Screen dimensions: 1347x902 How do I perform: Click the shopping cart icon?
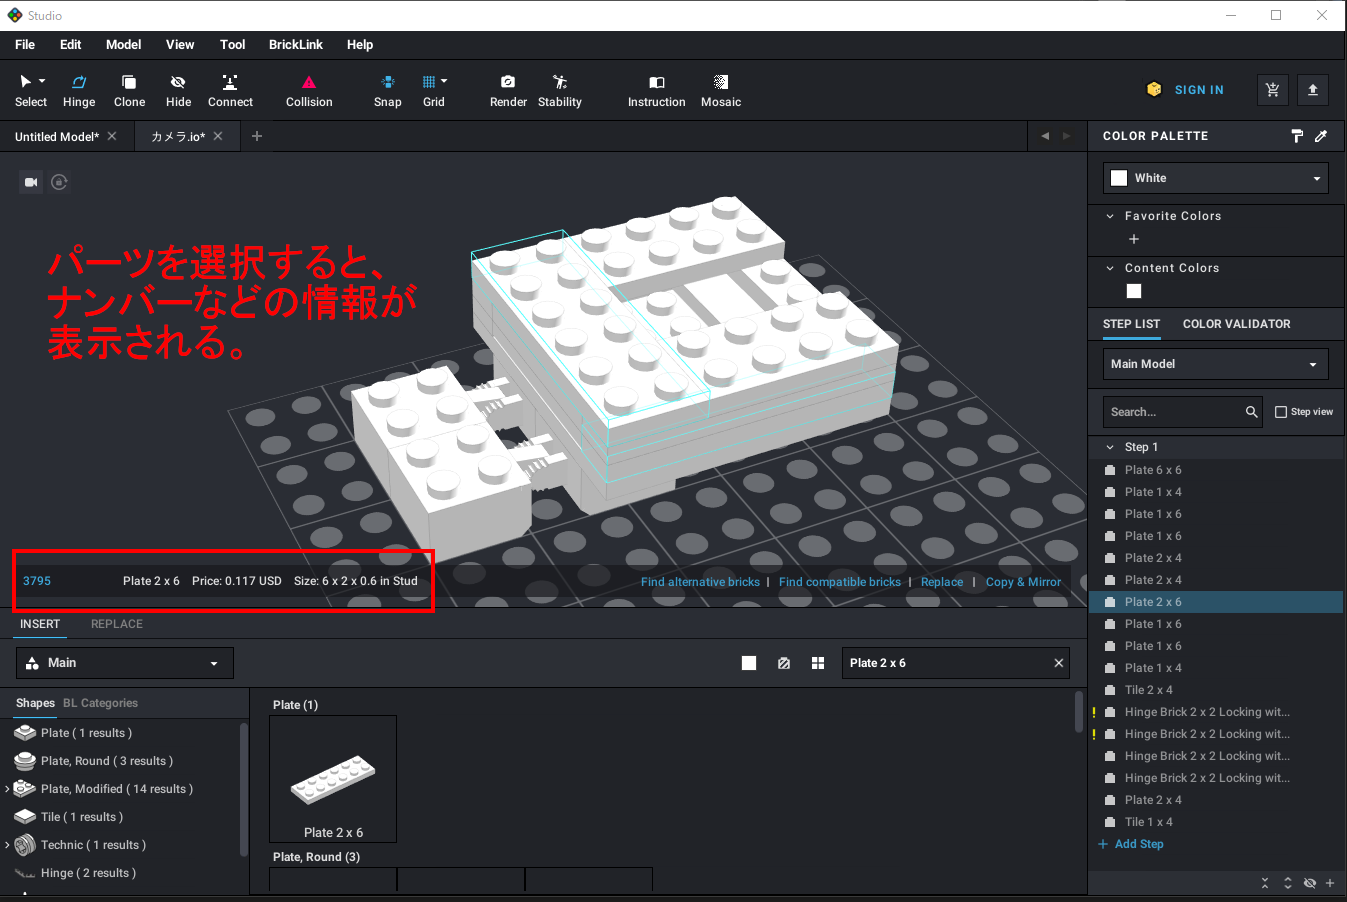1272,89
